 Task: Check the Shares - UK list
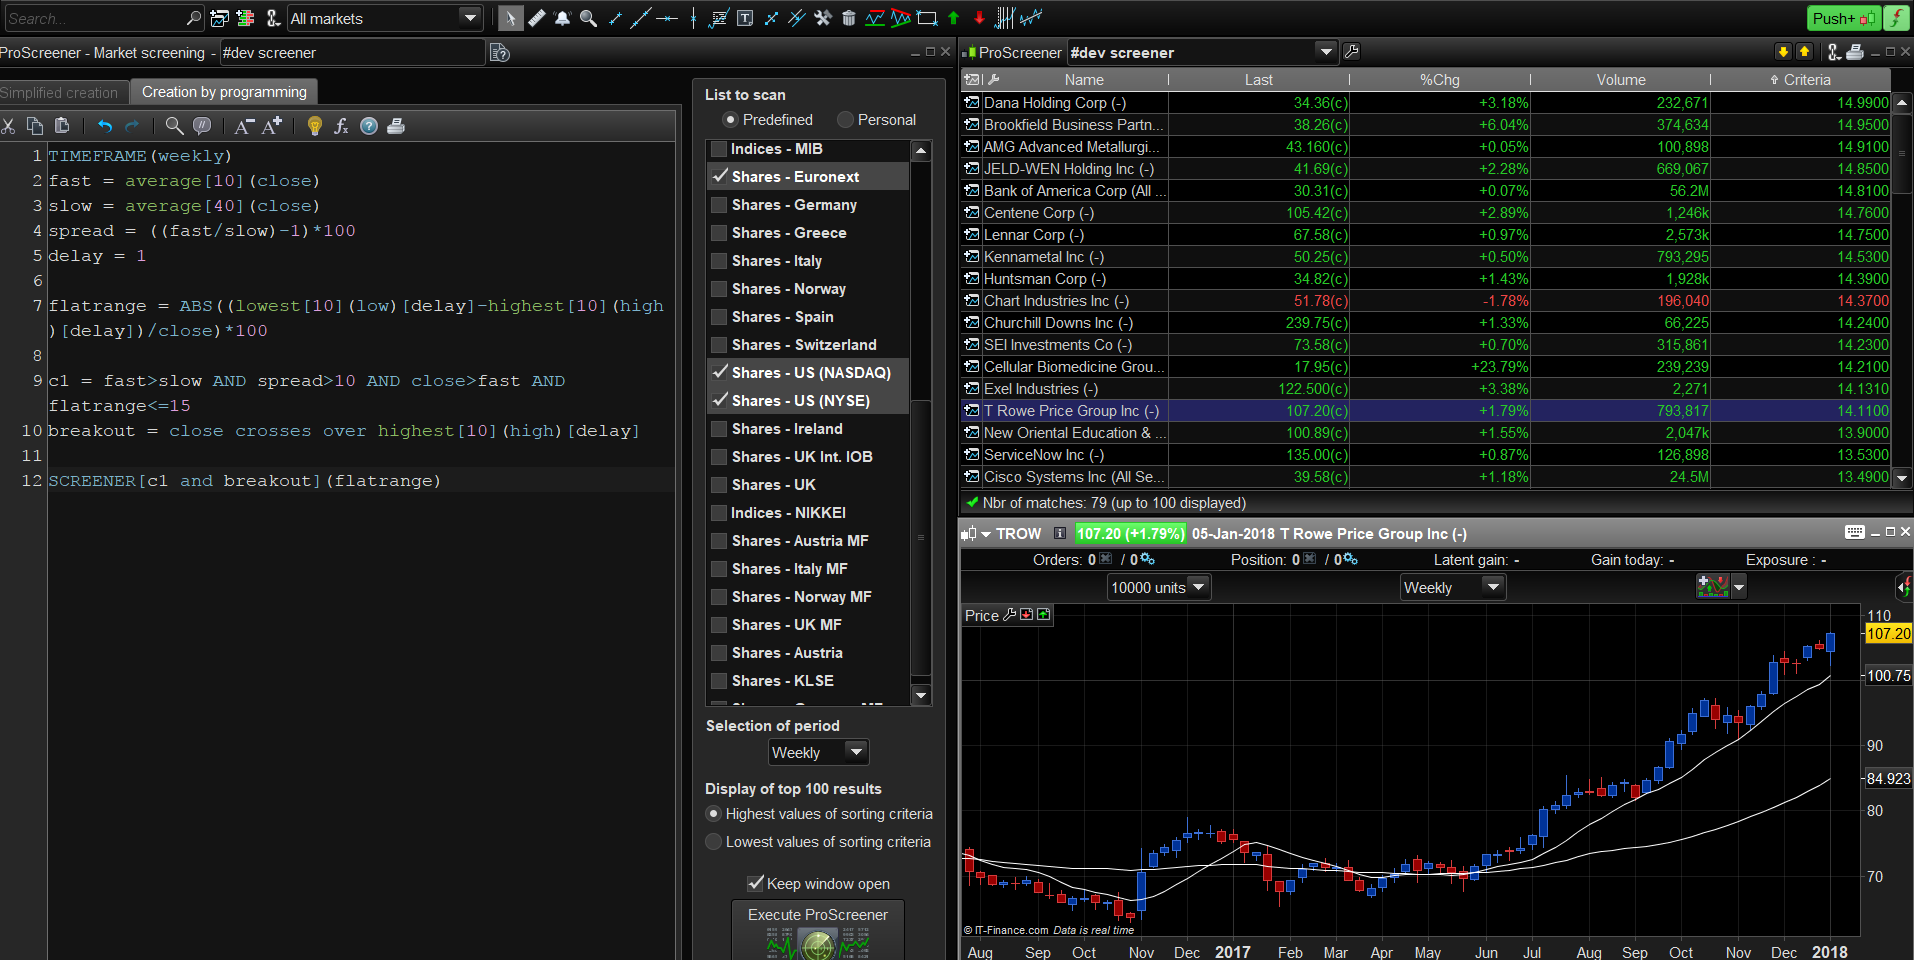point(719,485)
